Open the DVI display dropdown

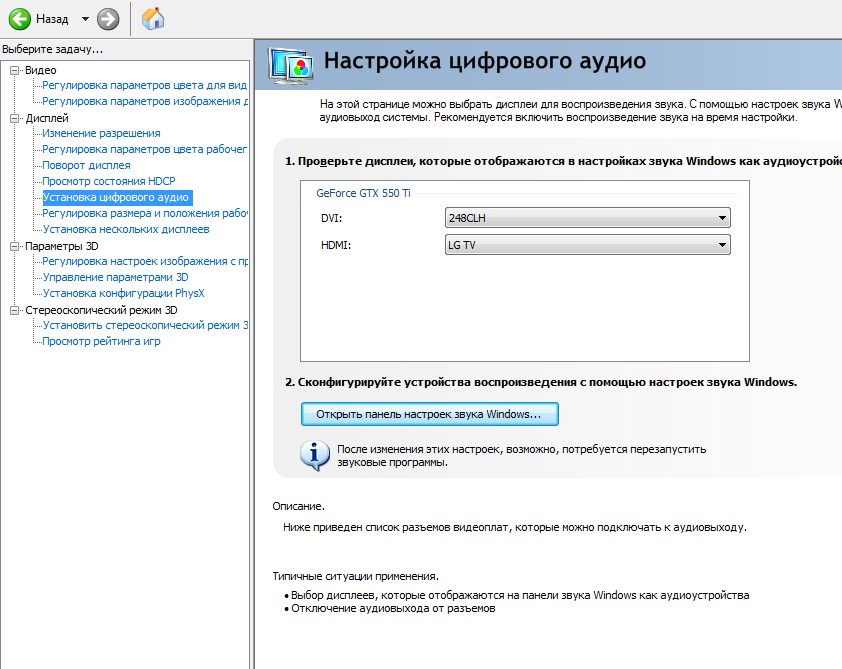587,218
